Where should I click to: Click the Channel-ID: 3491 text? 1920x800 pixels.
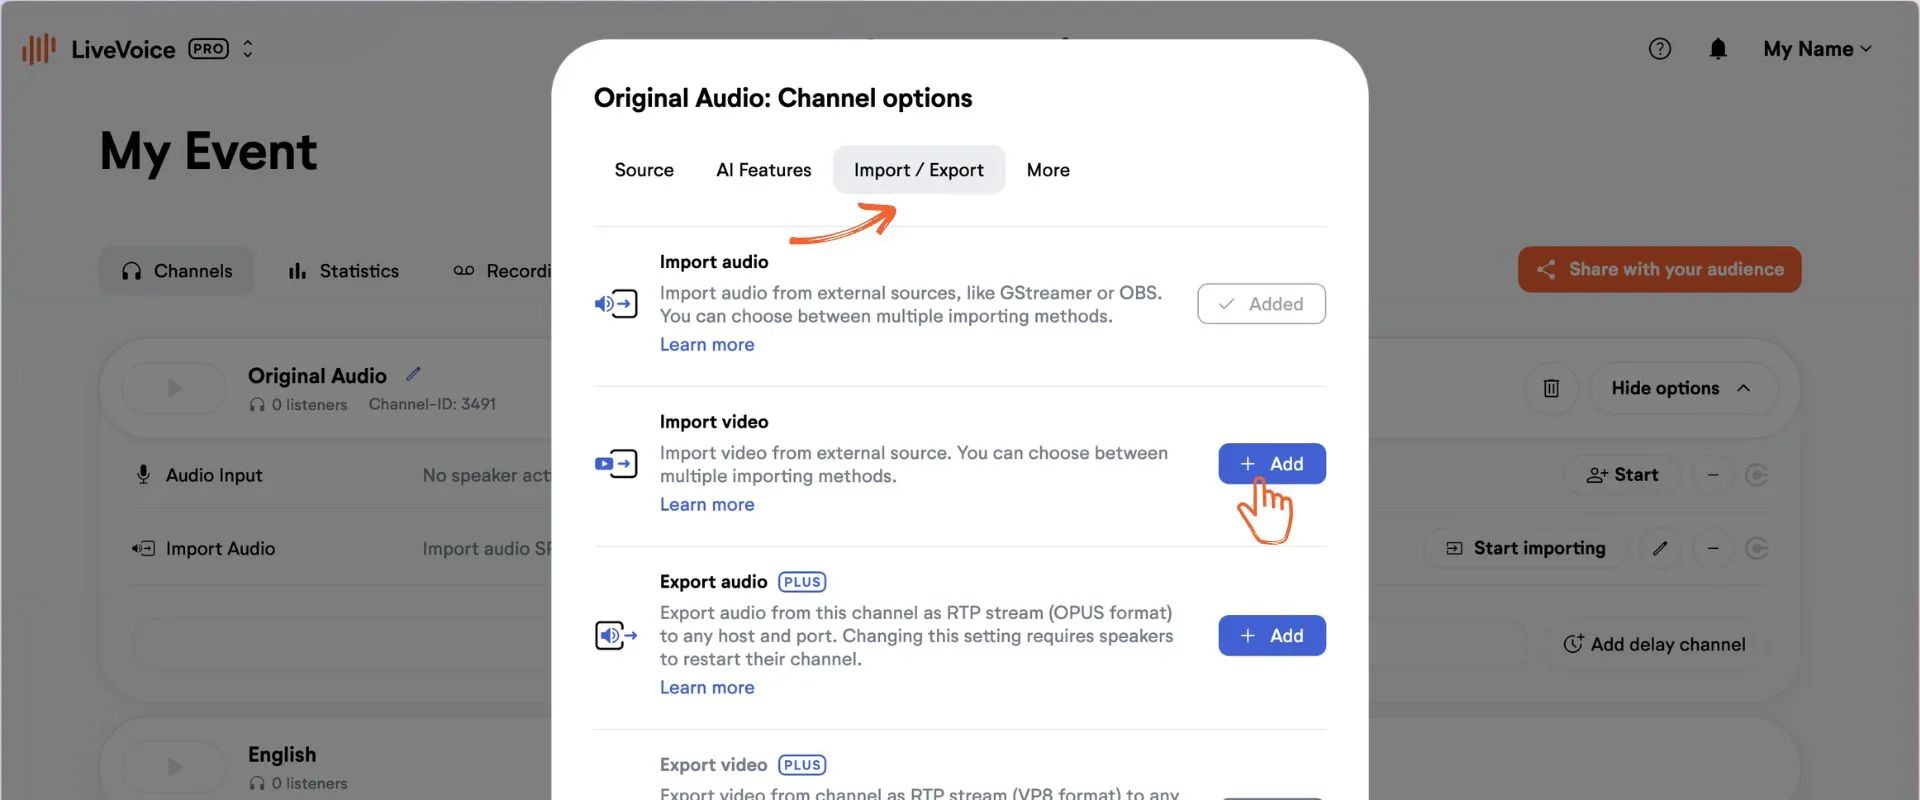point(432,404)
